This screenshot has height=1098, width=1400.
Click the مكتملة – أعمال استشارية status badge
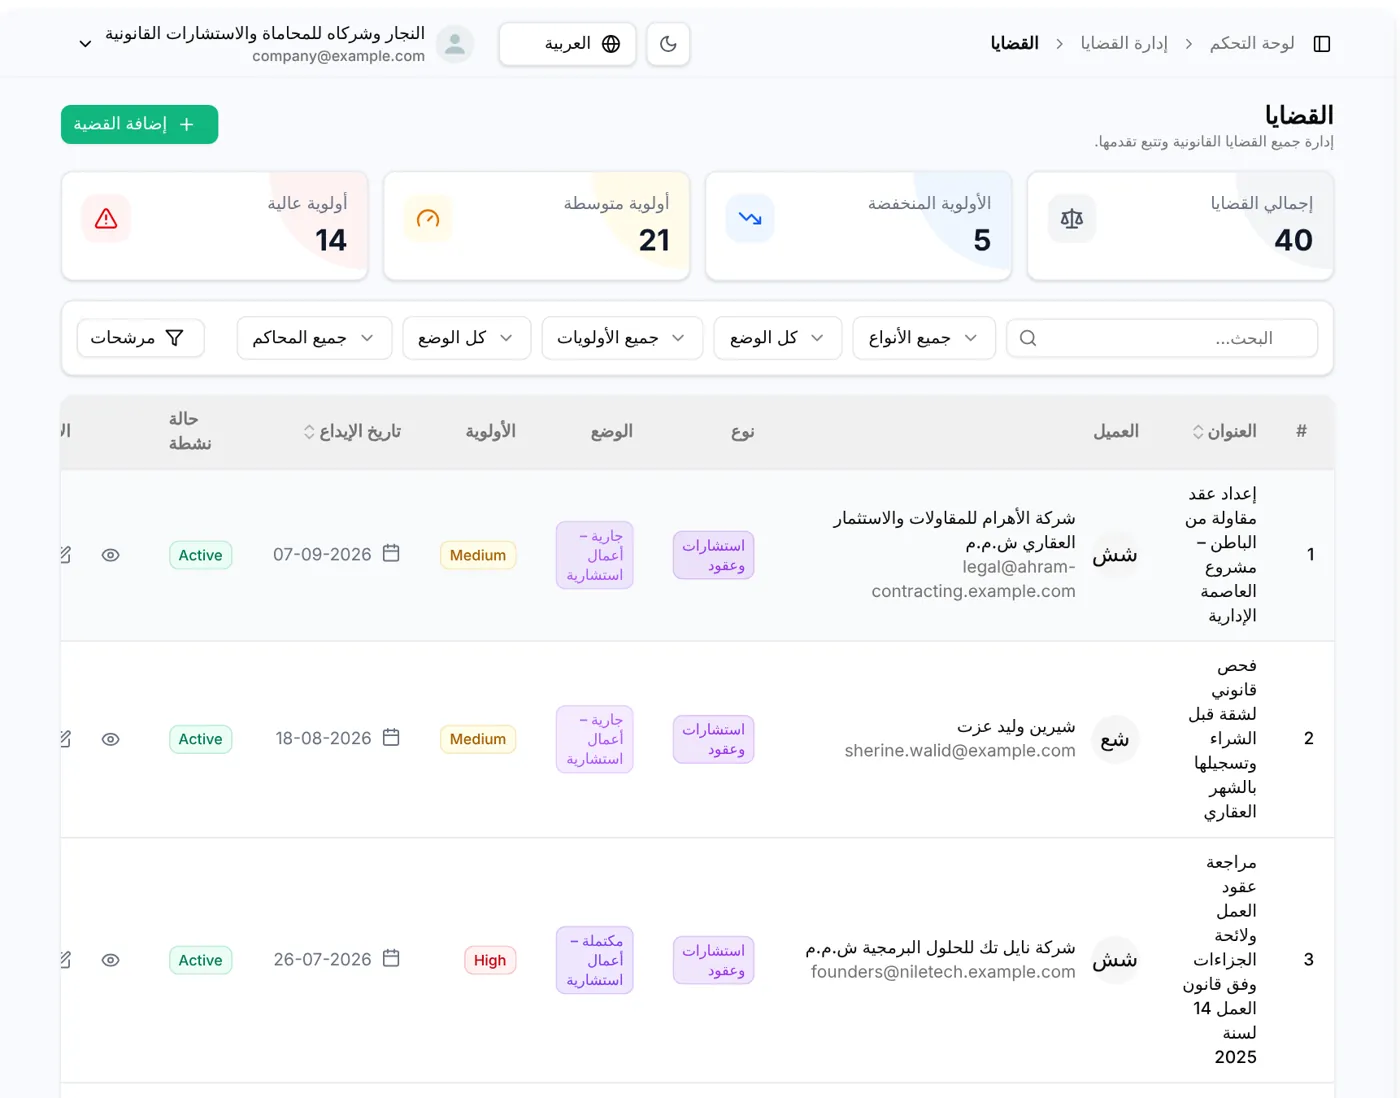coord(595,960)
